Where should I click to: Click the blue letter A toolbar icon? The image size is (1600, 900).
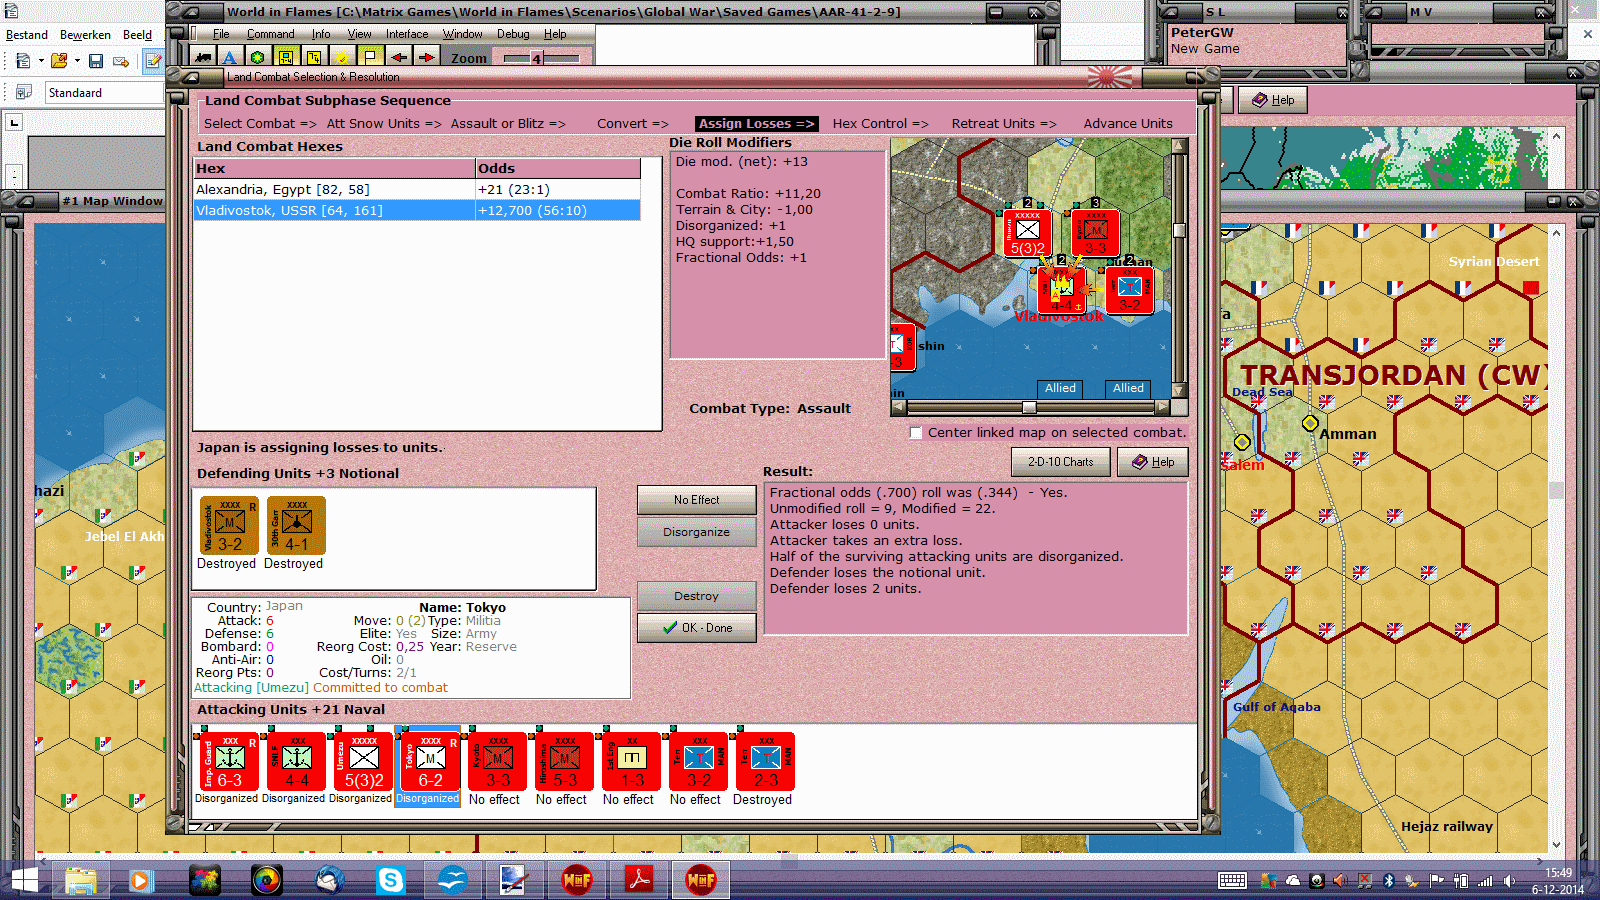click(229, 57)
